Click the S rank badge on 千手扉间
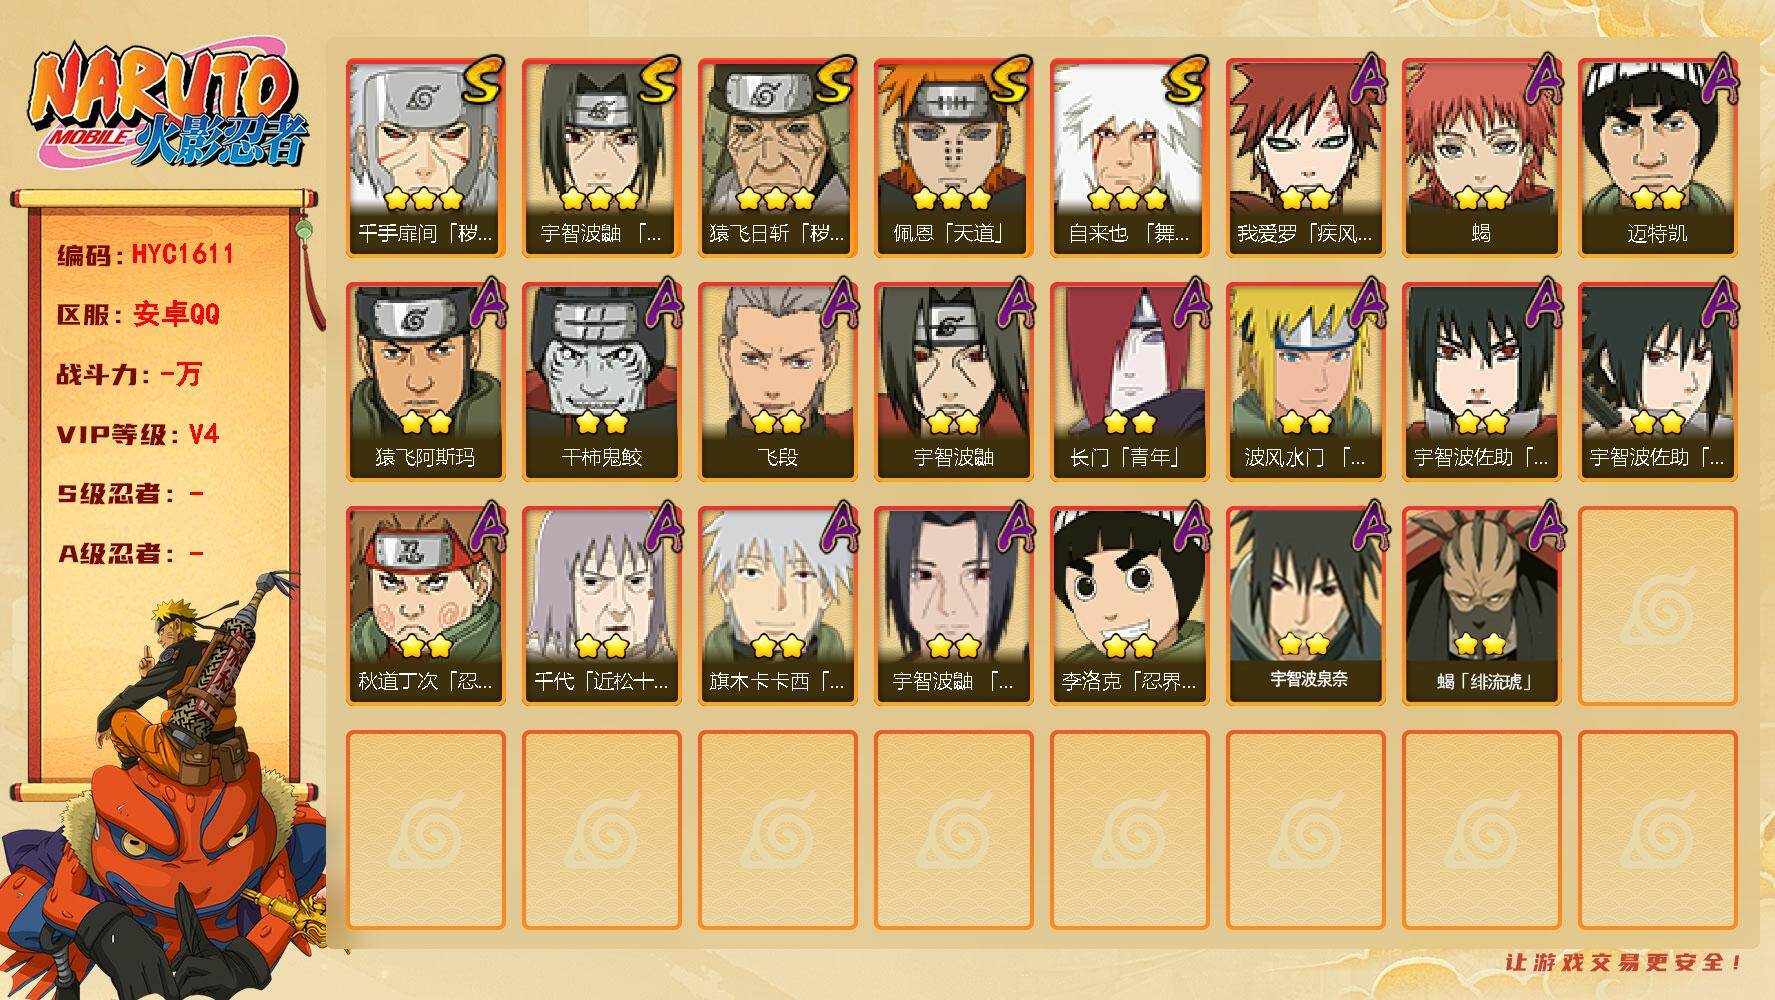 coord(484,81)
